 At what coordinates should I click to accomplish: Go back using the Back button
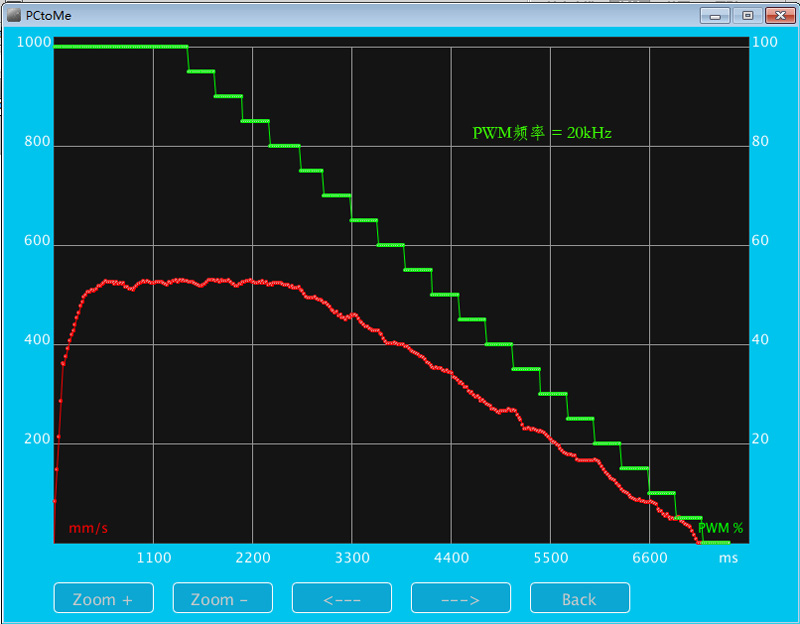click(580, 597)
